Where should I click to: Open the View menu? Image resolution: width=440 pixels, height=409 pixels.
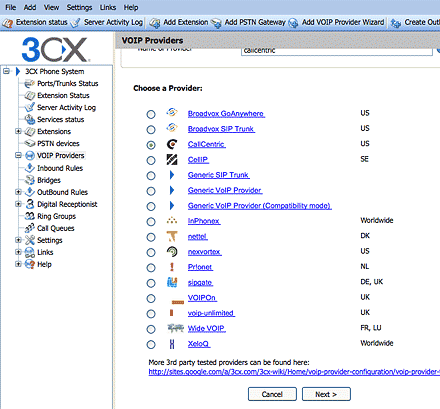point(51,7)
